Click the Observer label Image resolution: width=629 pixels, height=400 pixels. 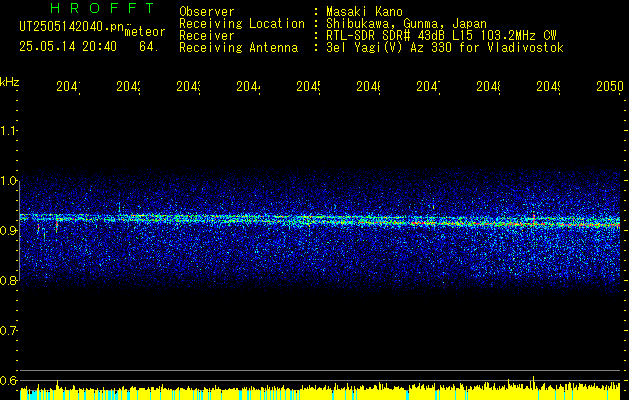tap(207, 12)
